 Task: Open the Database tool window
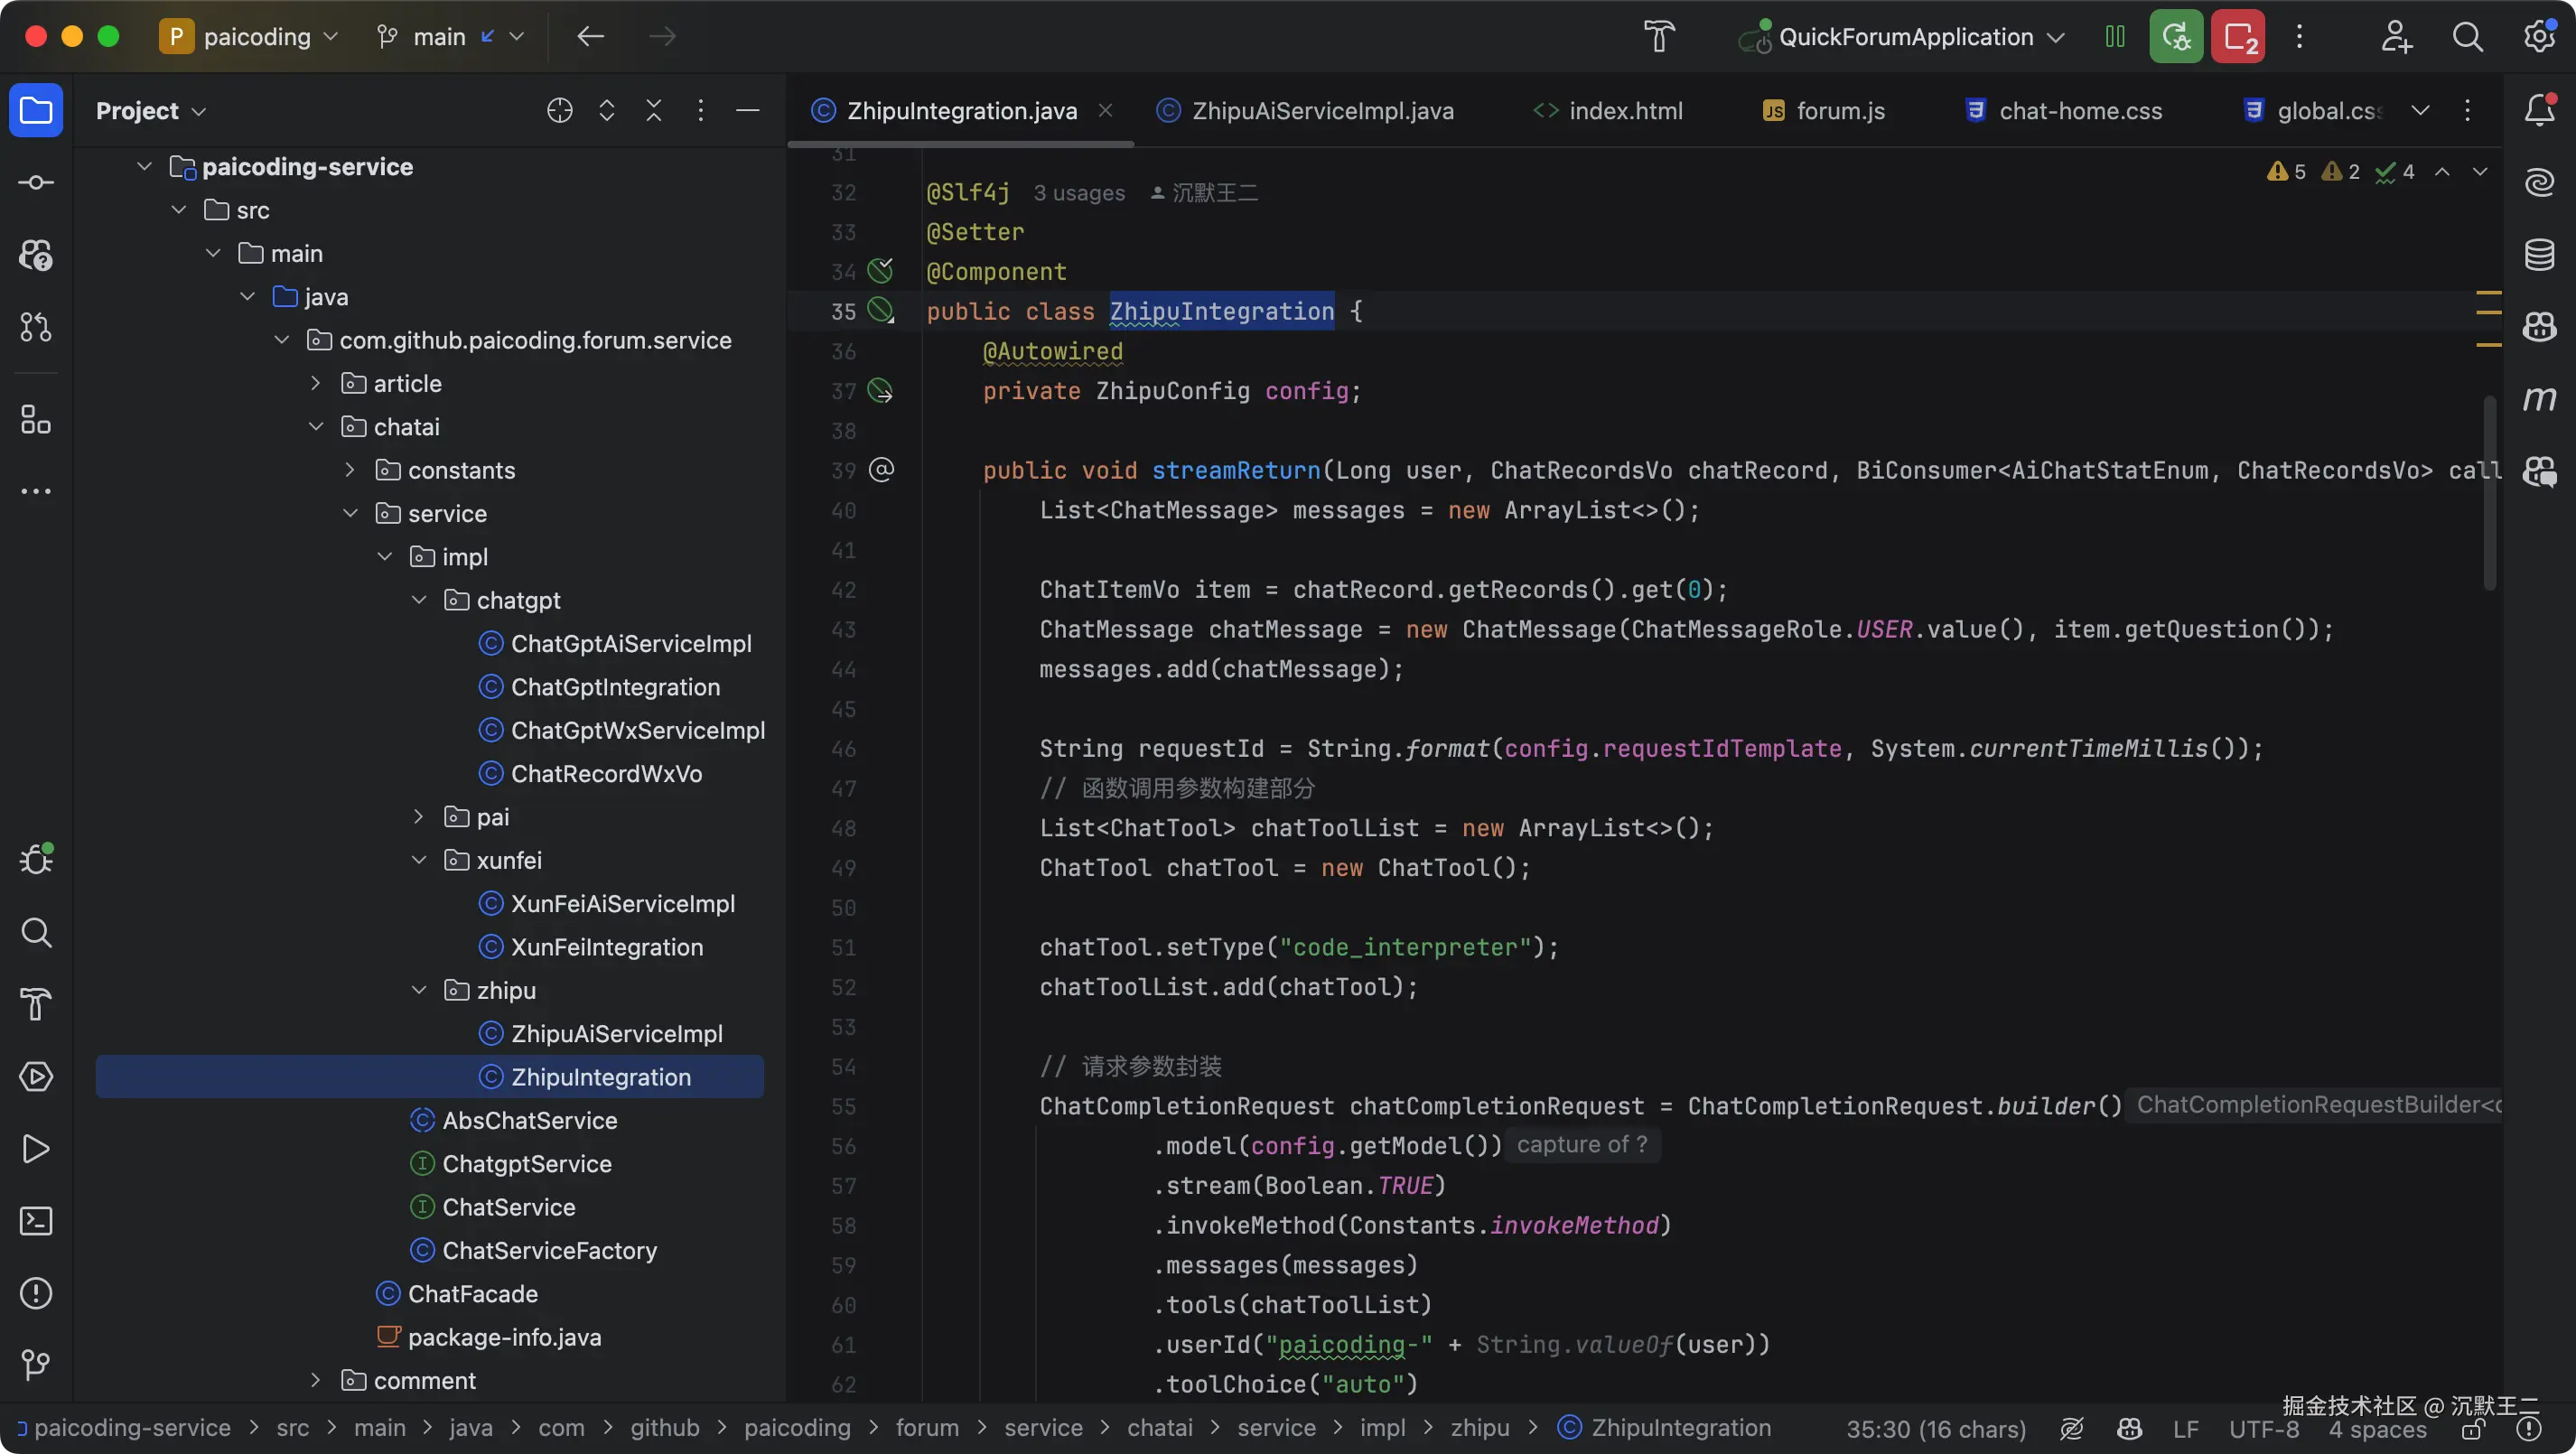click(x=2539, y=255)
